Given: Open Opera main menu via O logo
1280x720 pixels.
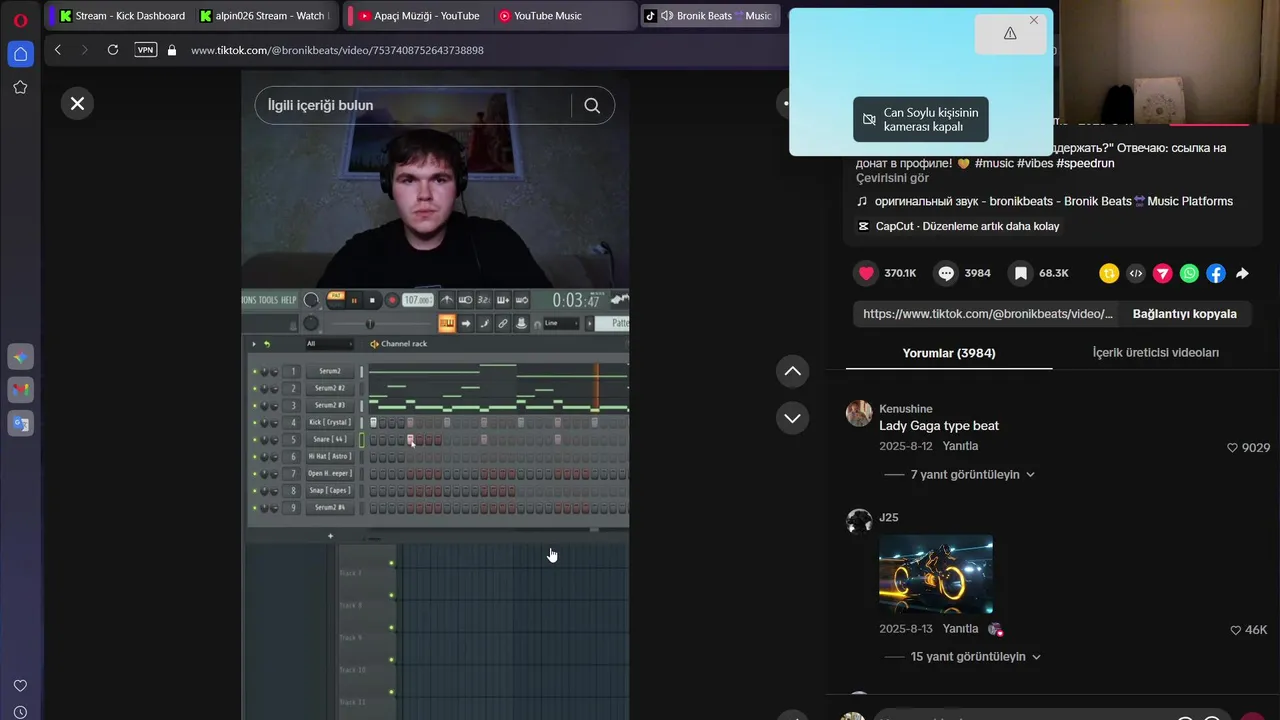Looking at the screenshot, I should coord(20,20).
